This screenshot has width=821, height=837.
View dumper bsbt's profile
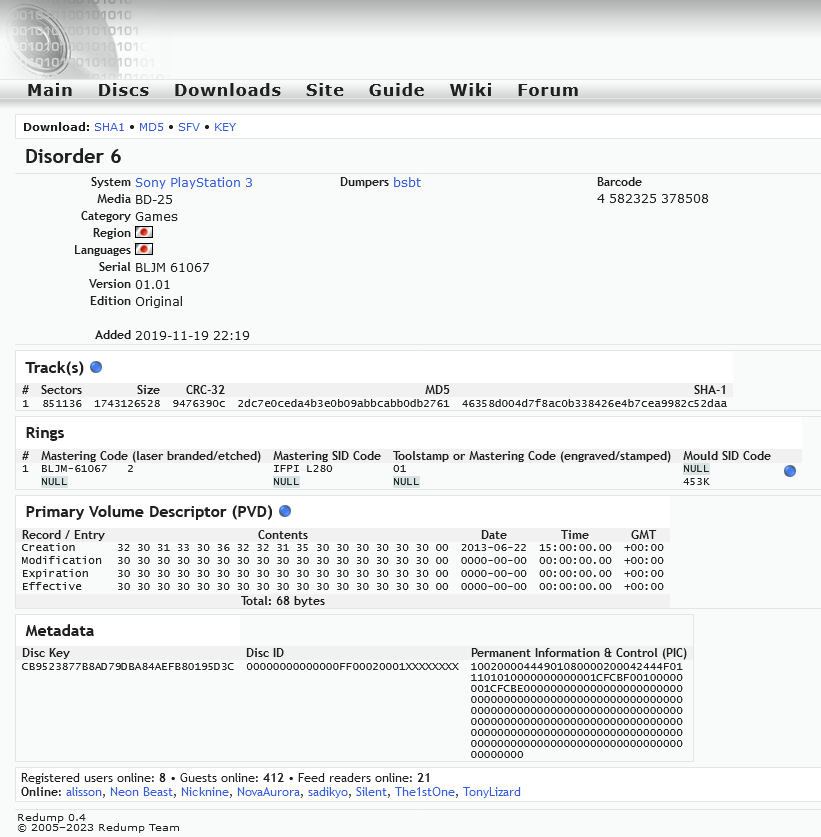(x=407, y=182)
